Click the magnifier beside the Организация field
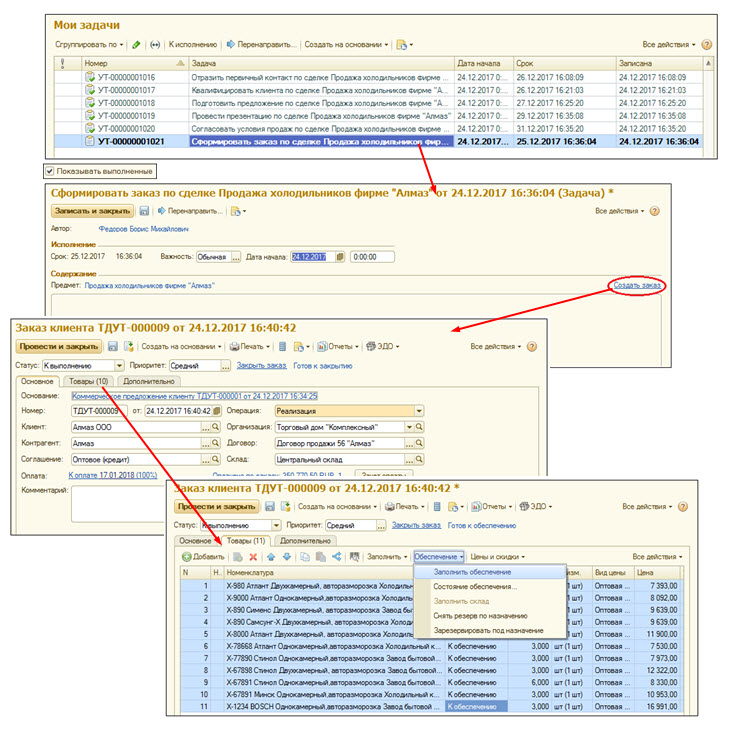The height and width of the screenshot is (729, 742). click(419, 427)
